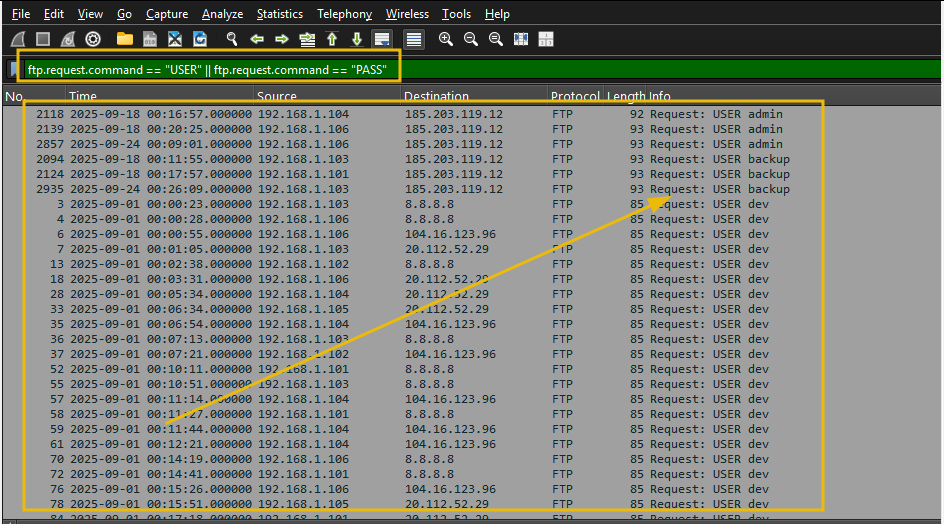Toggle auto-scroll during live capture
Image resolution: width=944 pixels, height=524 pixels.
[x=381, y=39]
